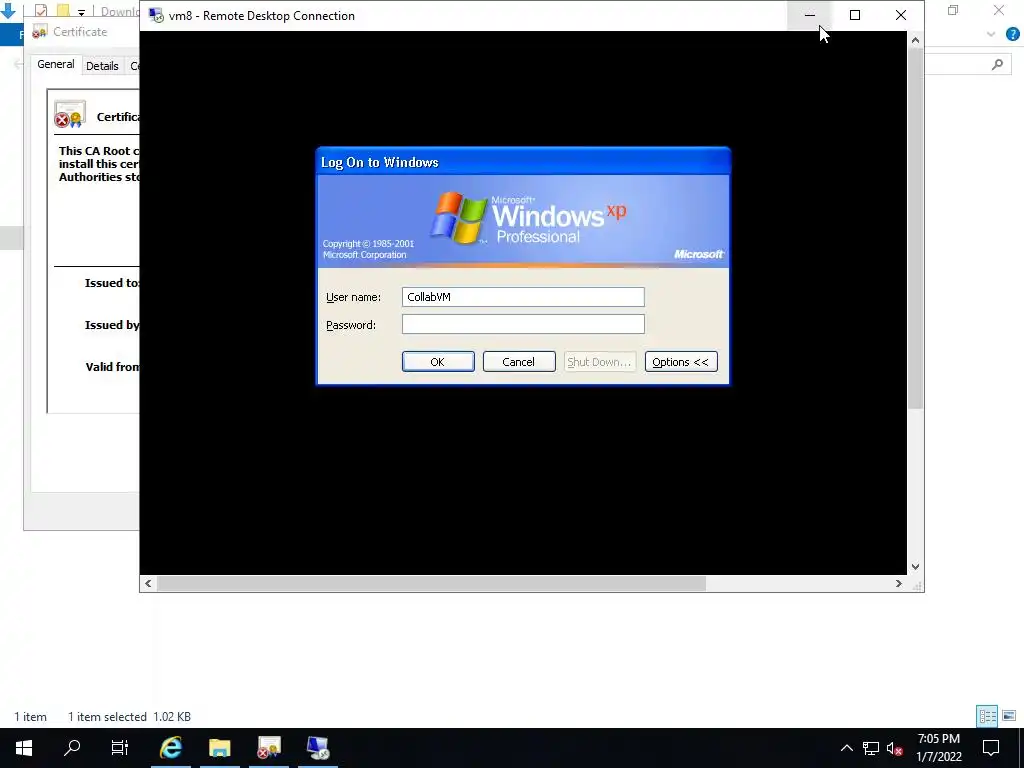Click the Options << button
The image size is (1024, 768).
pos(680,362)
